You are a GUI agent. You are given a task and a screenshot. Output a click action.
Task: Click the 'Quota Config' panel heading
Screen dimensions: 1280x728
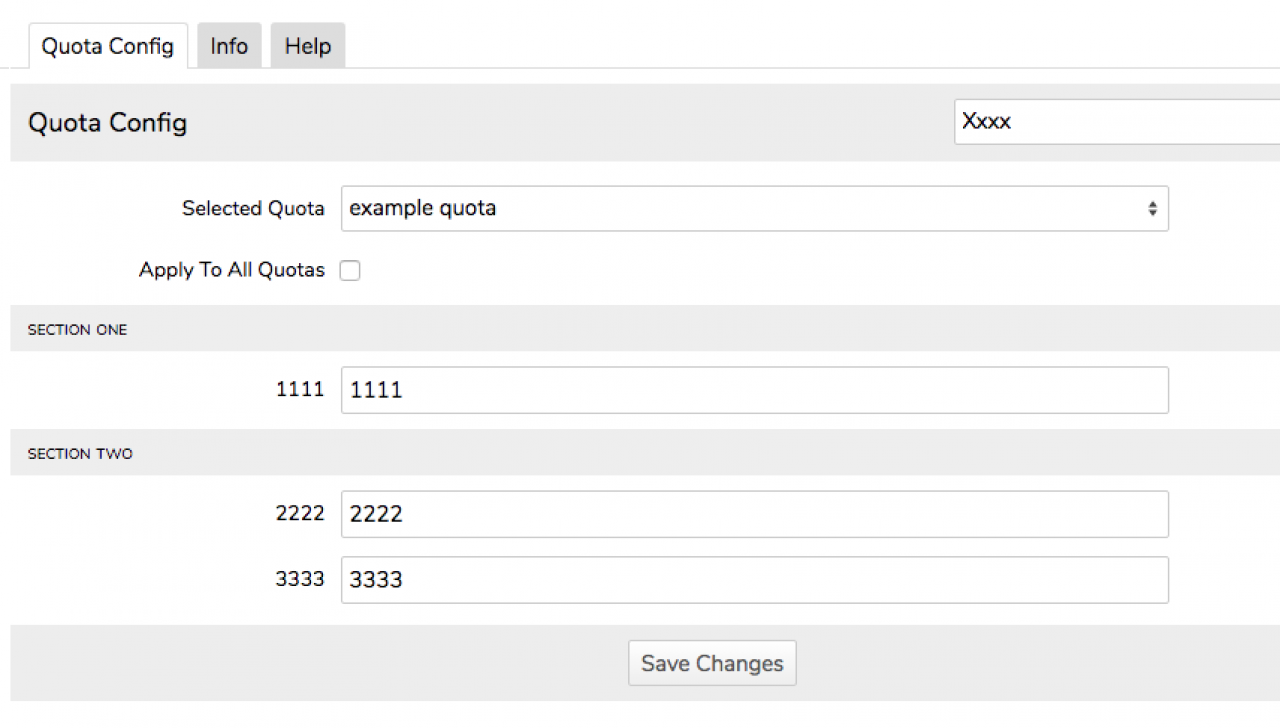(107, 123)
